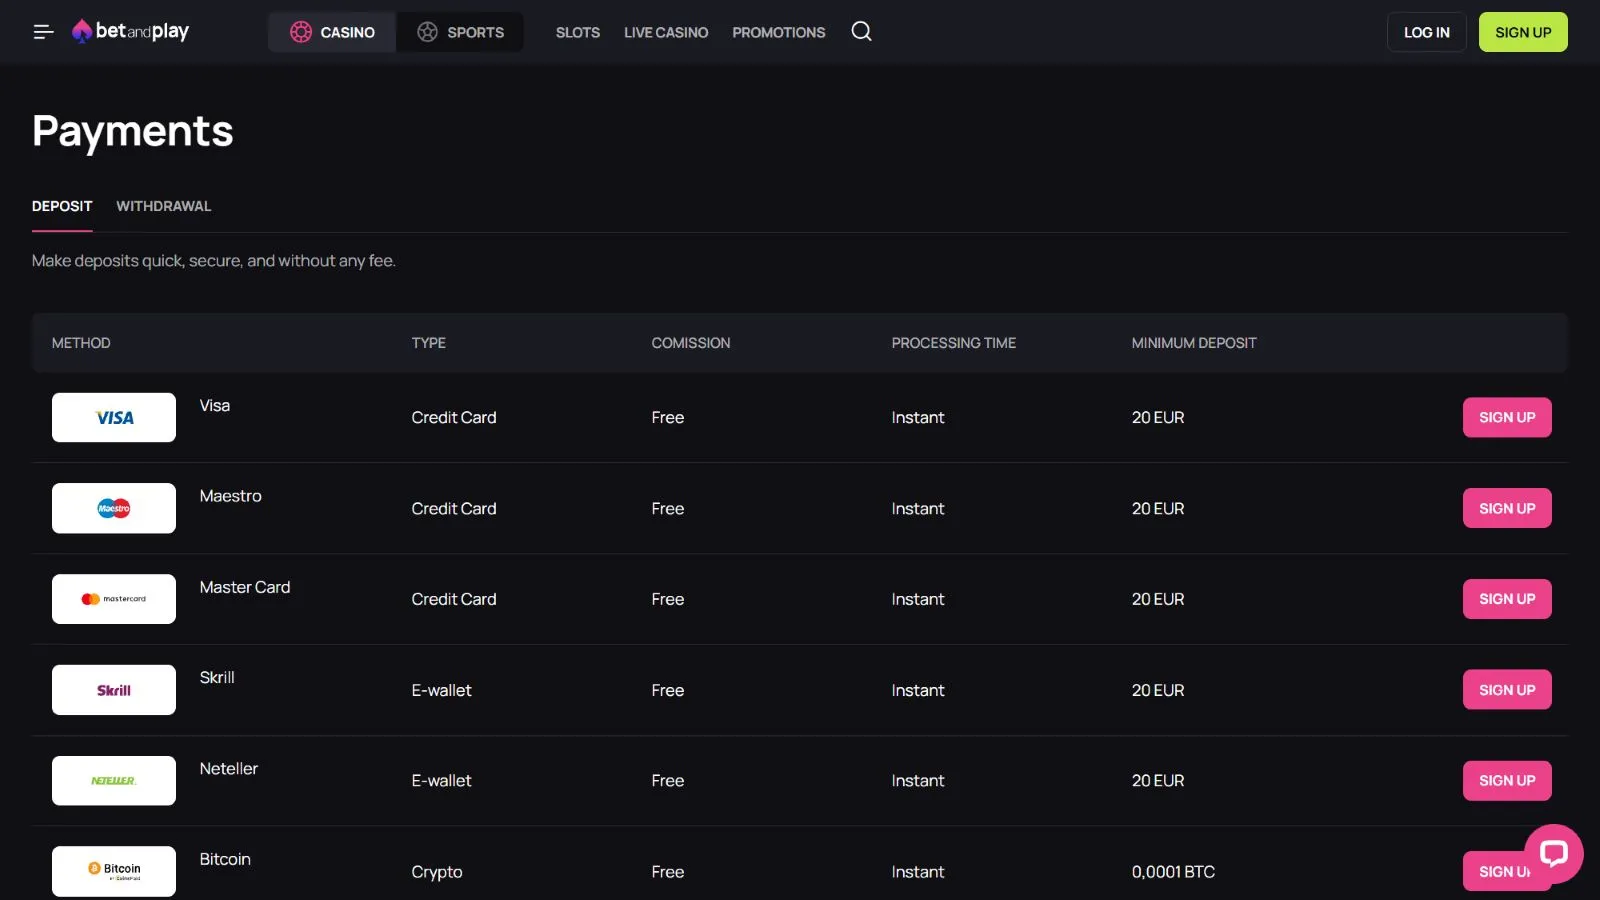1600x900 pixels.
Task: Click the betandplay logo
Action: point(131,32)
